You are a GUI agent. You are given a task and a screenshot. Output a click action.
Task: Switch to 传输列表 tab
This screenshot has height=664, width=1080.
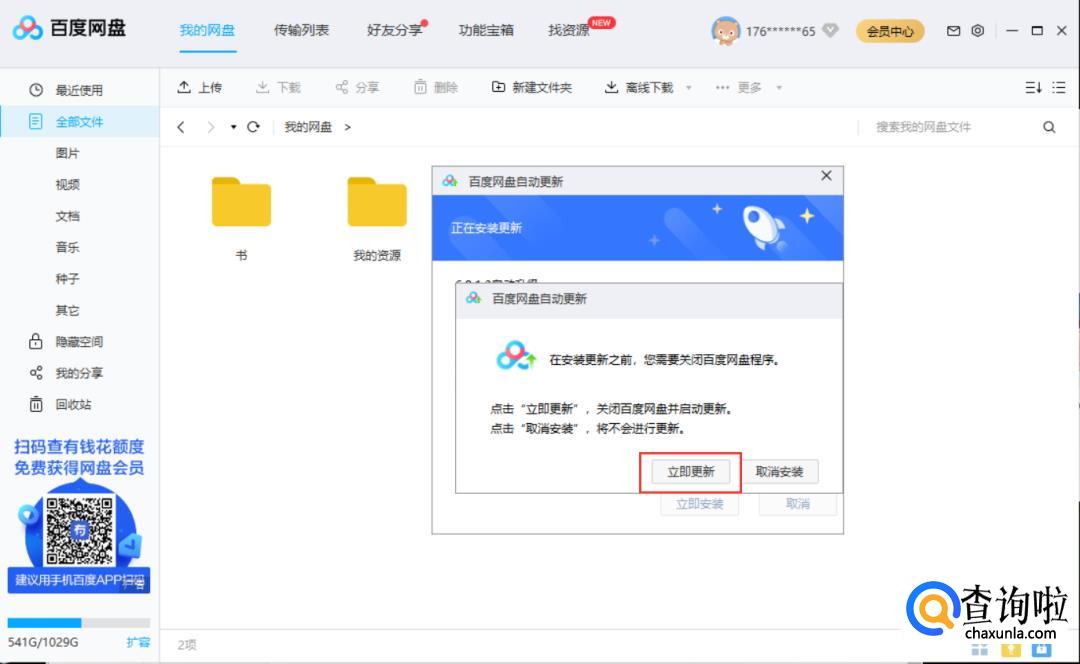[301, 30]
